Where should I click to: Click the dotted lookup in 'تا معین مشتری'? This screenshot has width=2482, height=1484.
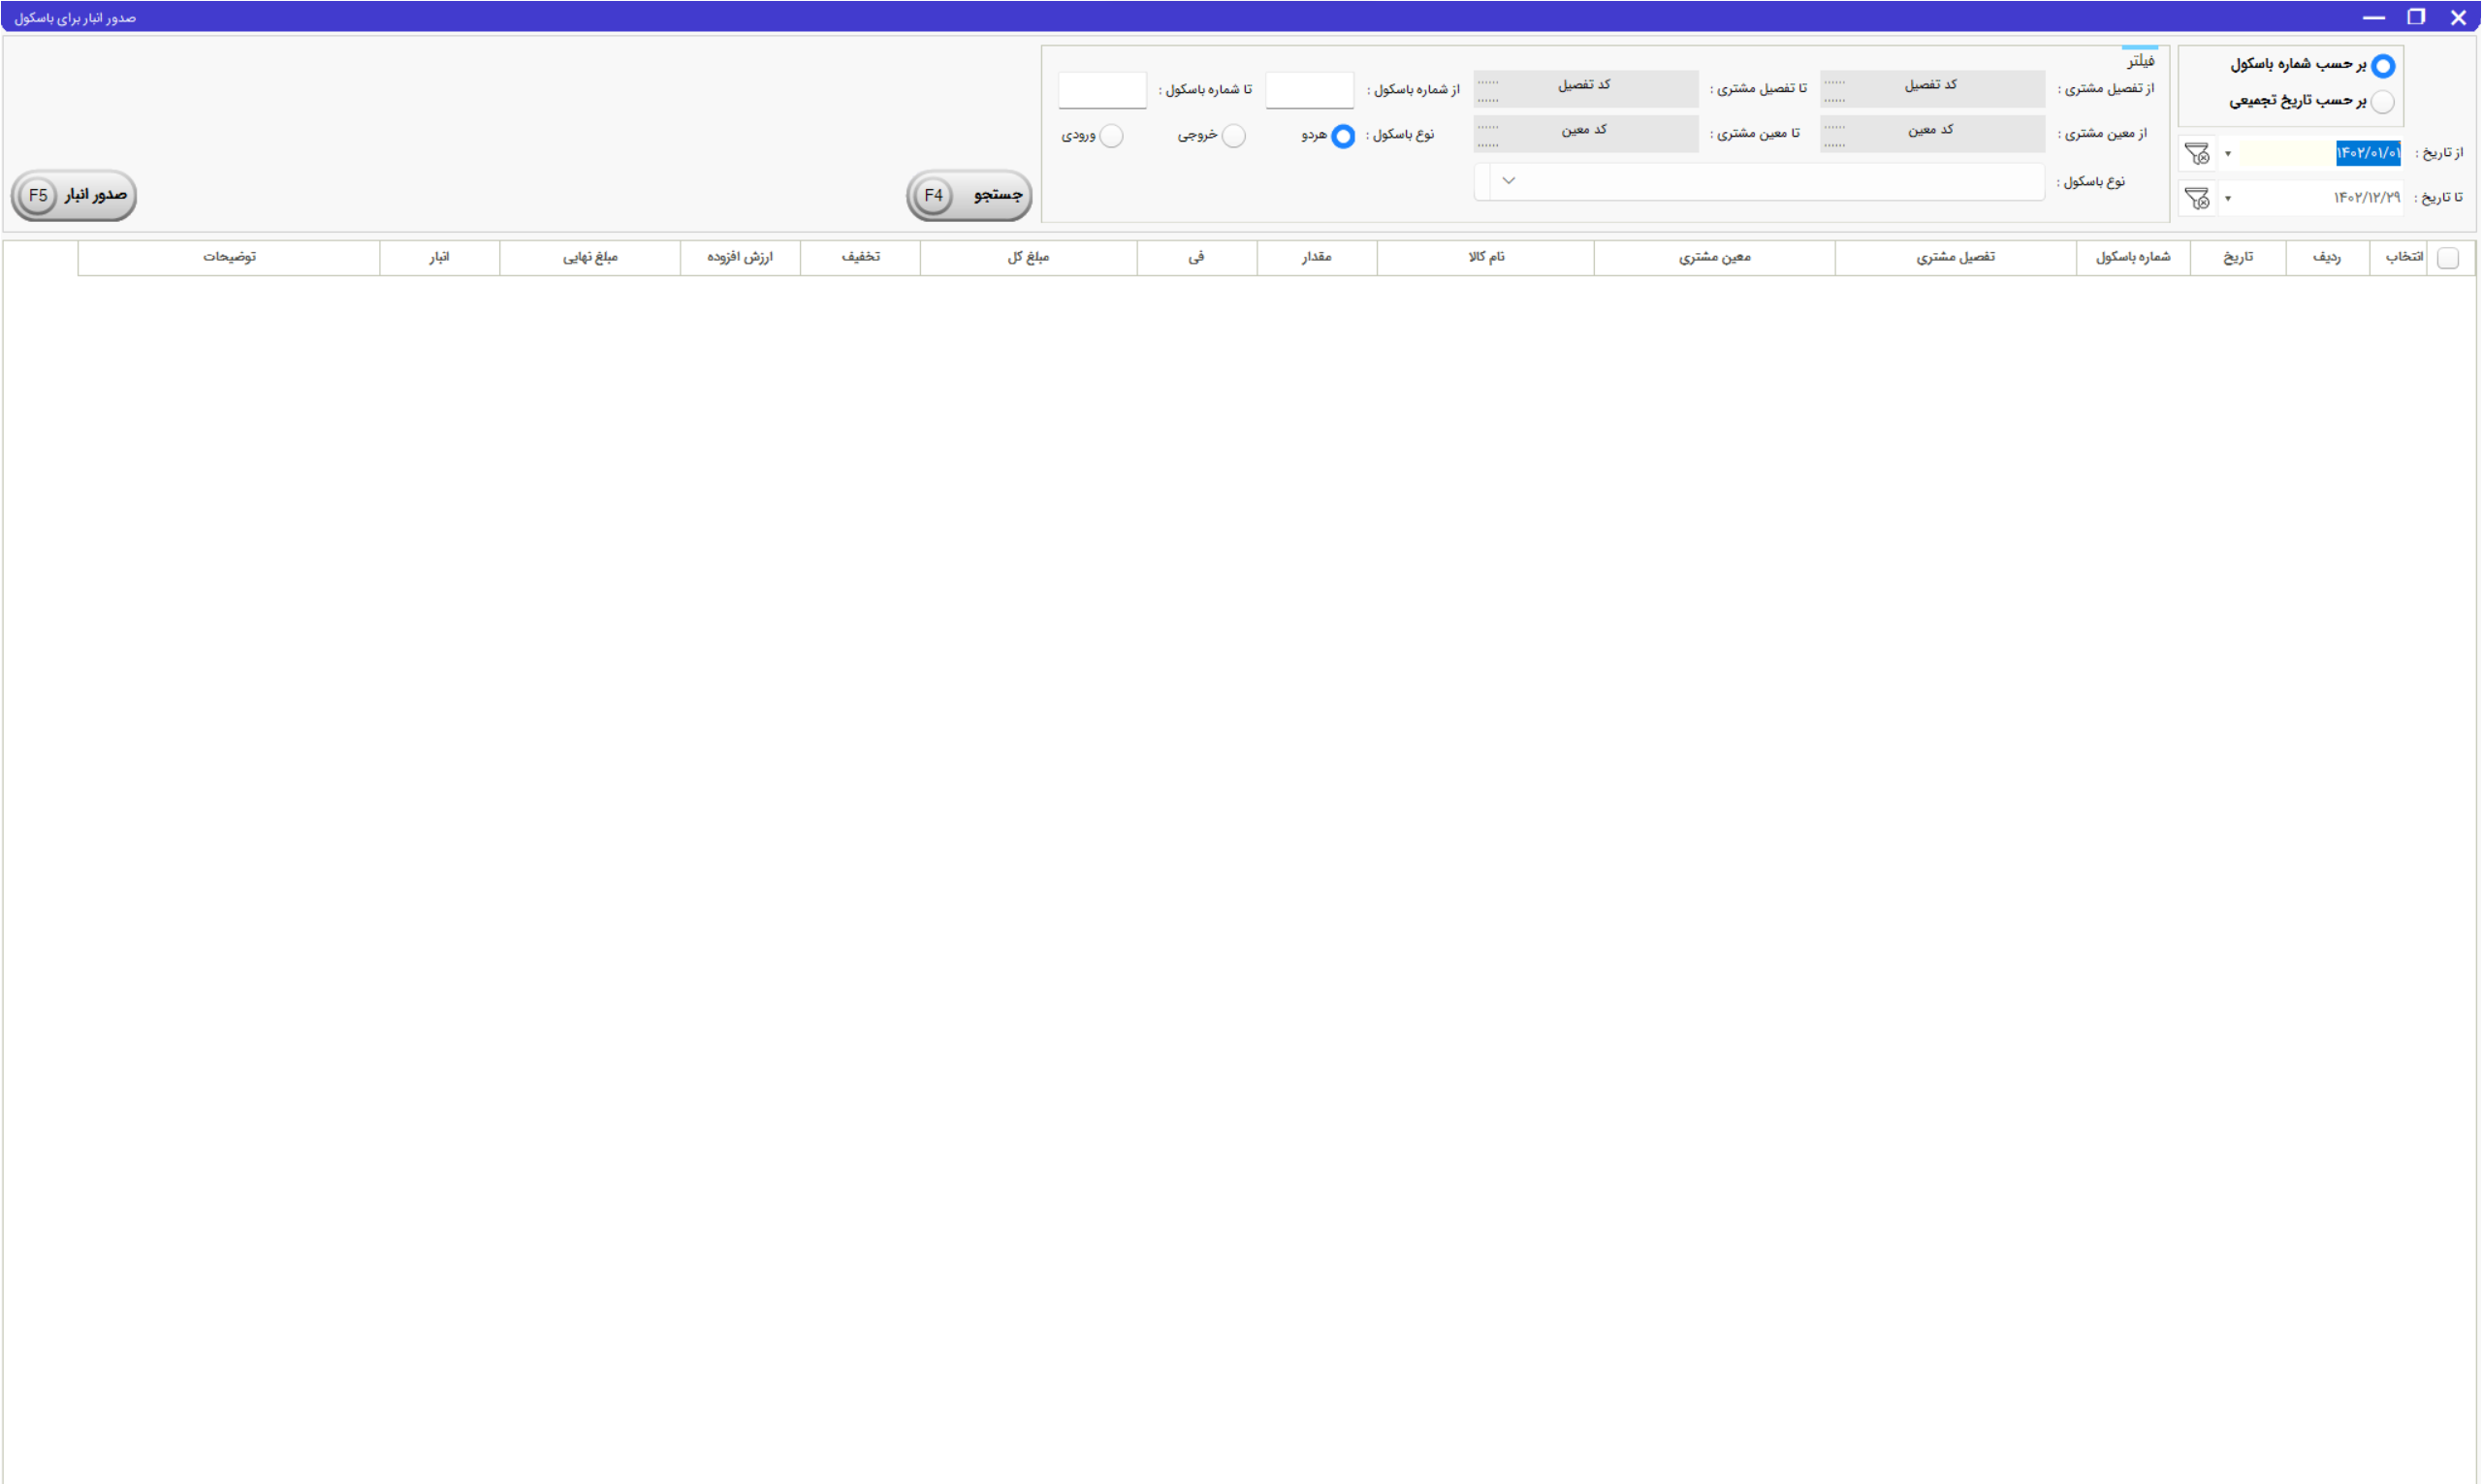(x=1488, y=135)
